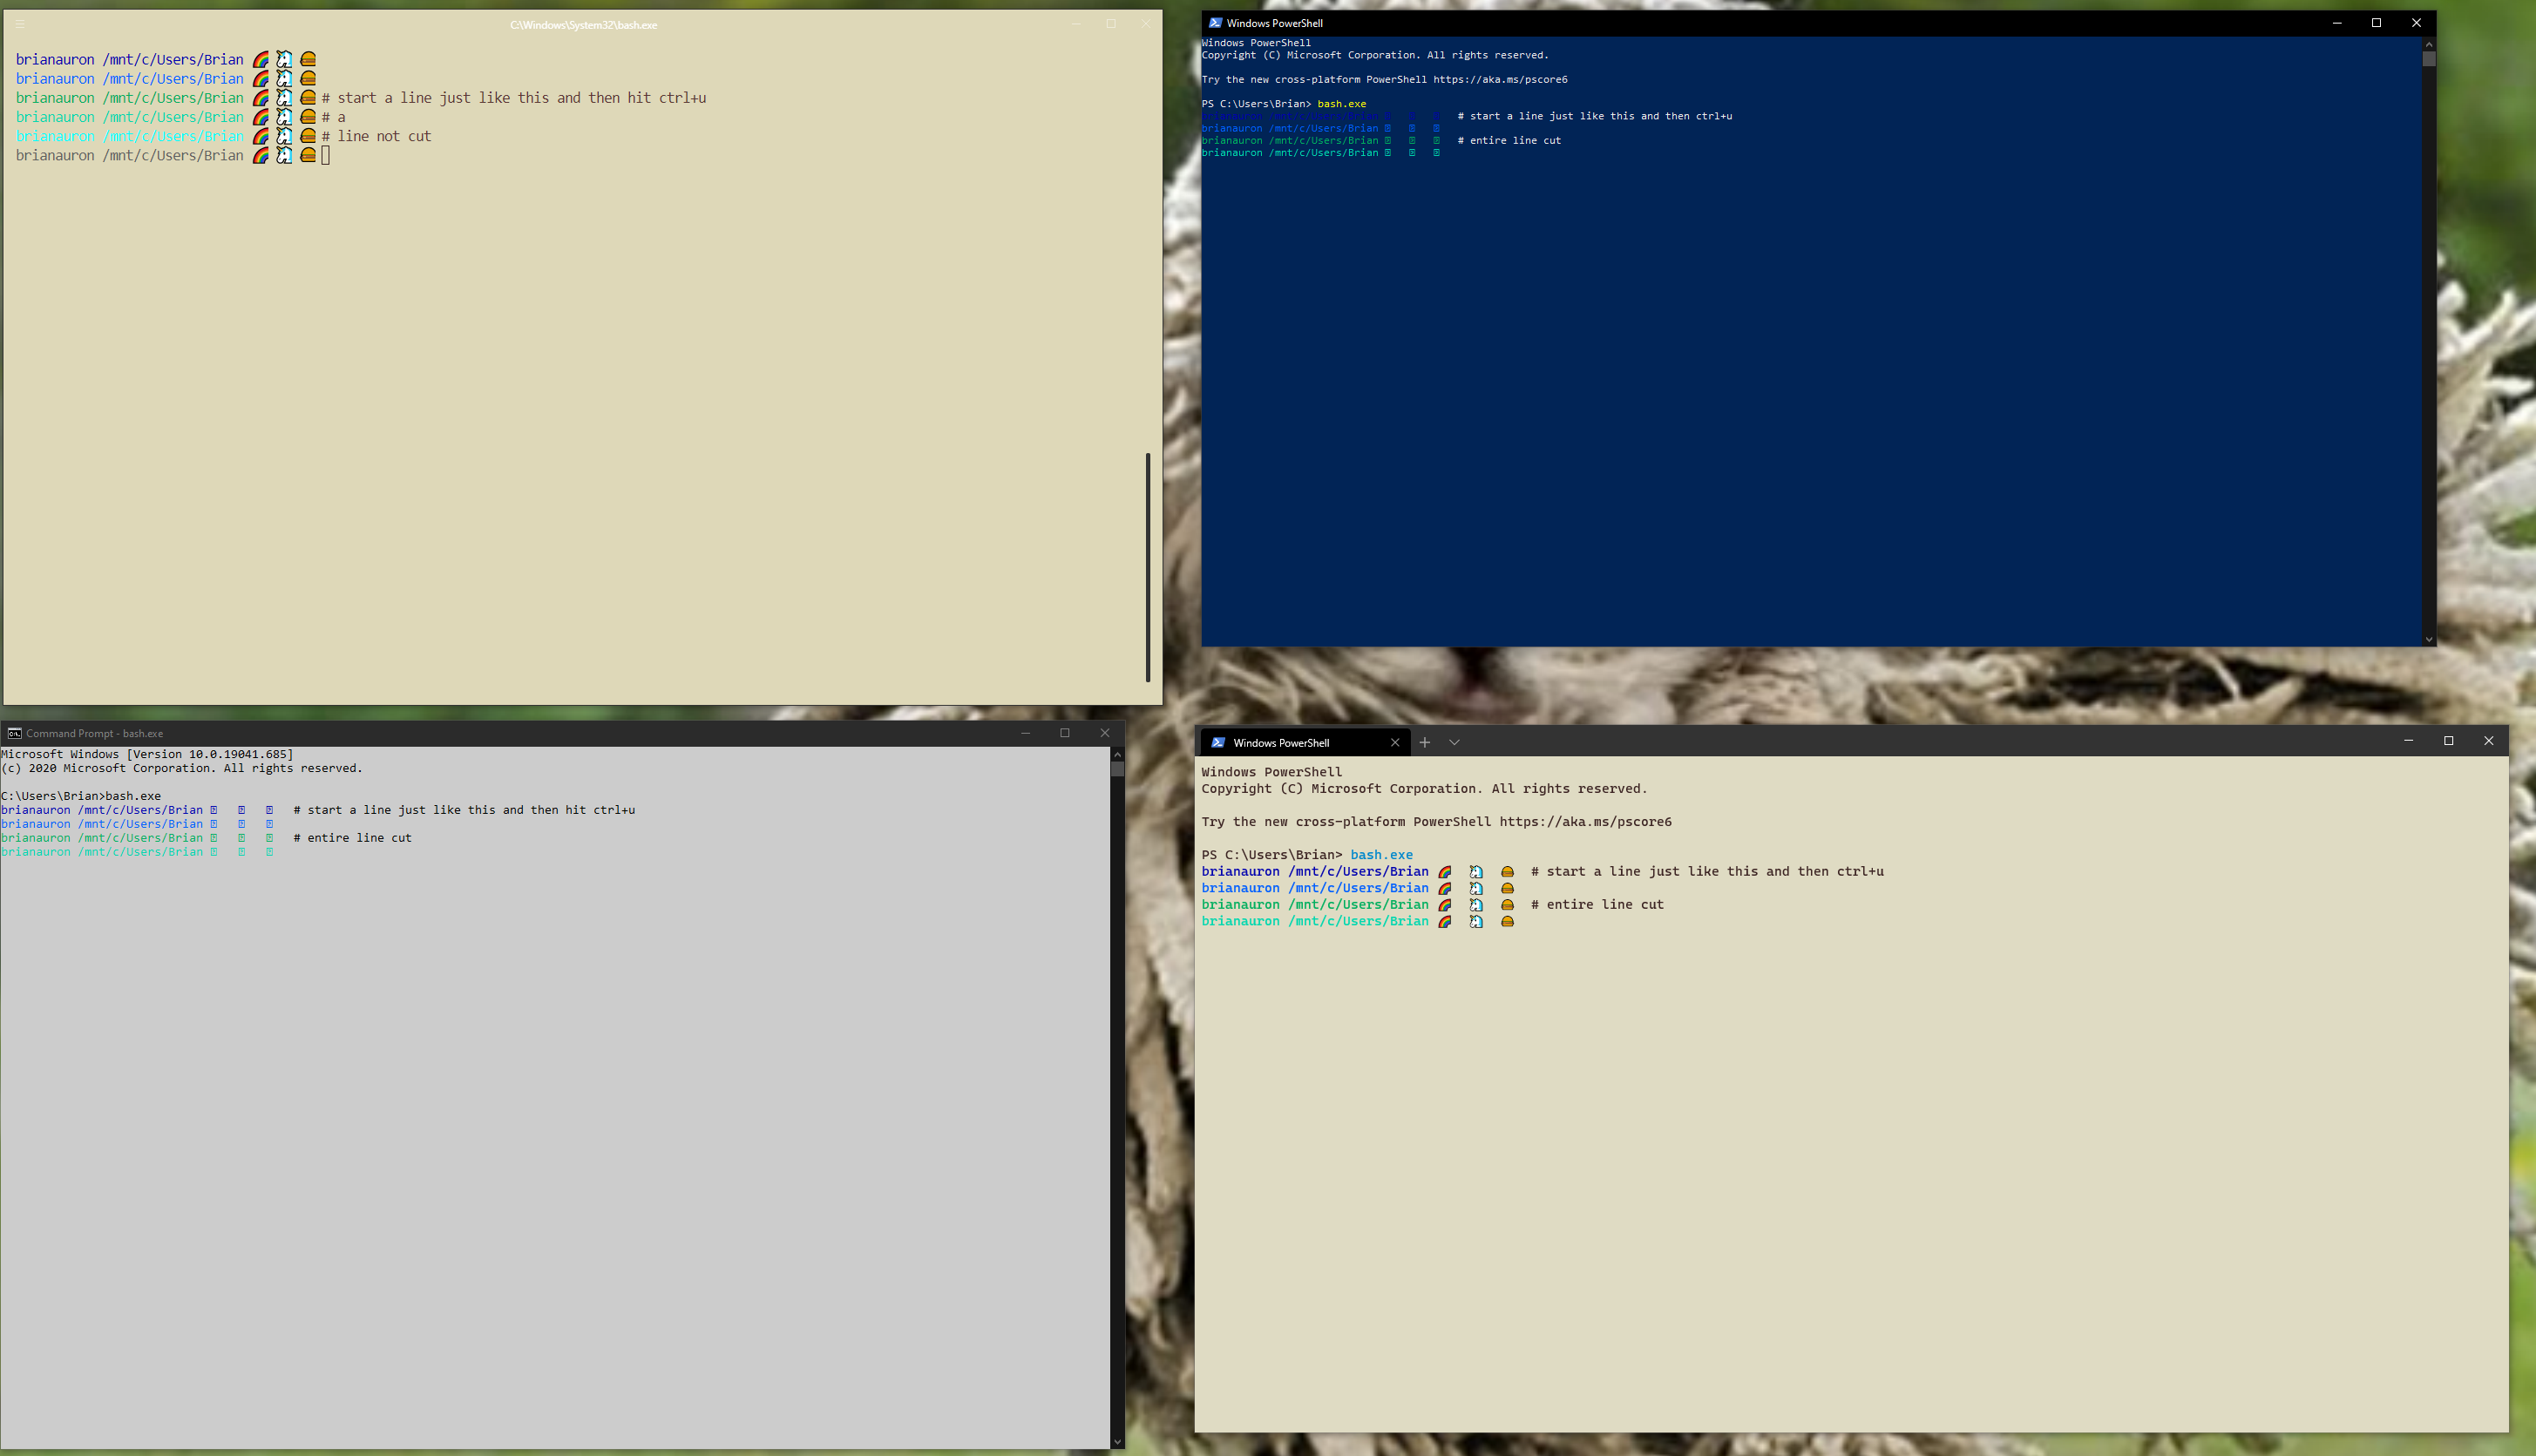2536x1456 pixels.
Task: Click the vertical scrollbar in the Command Prompt window
Action: [1117, 1100]
